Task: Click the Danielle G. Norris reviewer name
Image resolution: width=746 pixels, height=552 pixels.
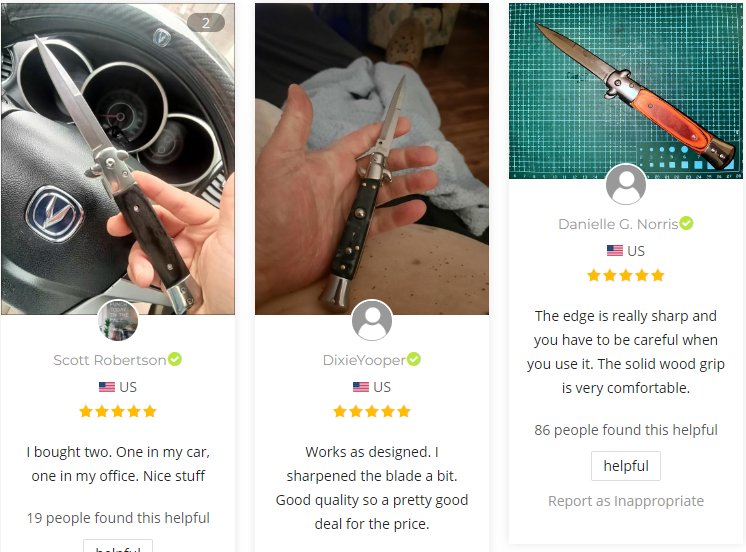Action: pyautogui.click(x=618, y=224)
